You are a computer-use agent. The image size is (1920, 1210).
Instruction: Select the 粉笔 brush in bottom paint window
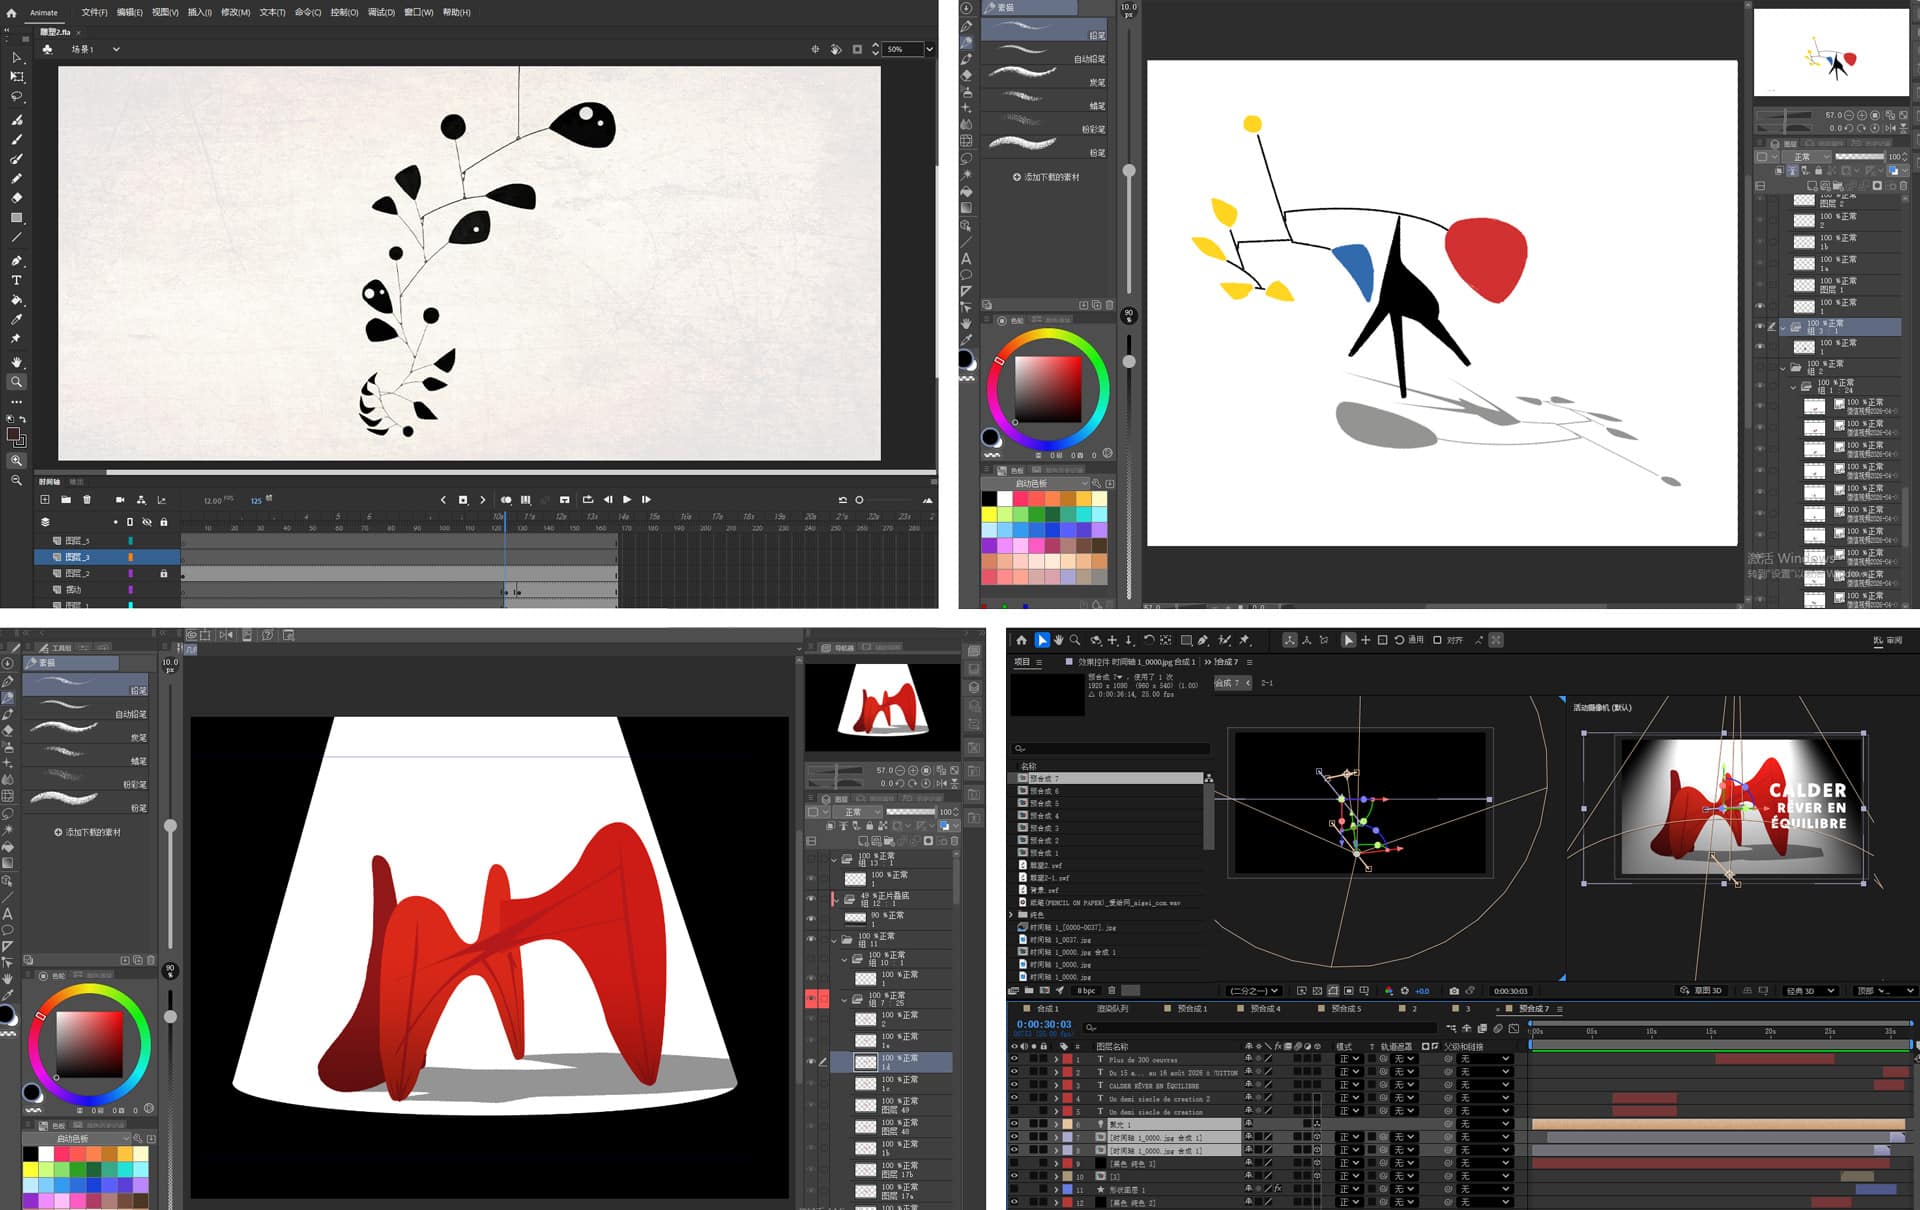click(x=87, y=802)
